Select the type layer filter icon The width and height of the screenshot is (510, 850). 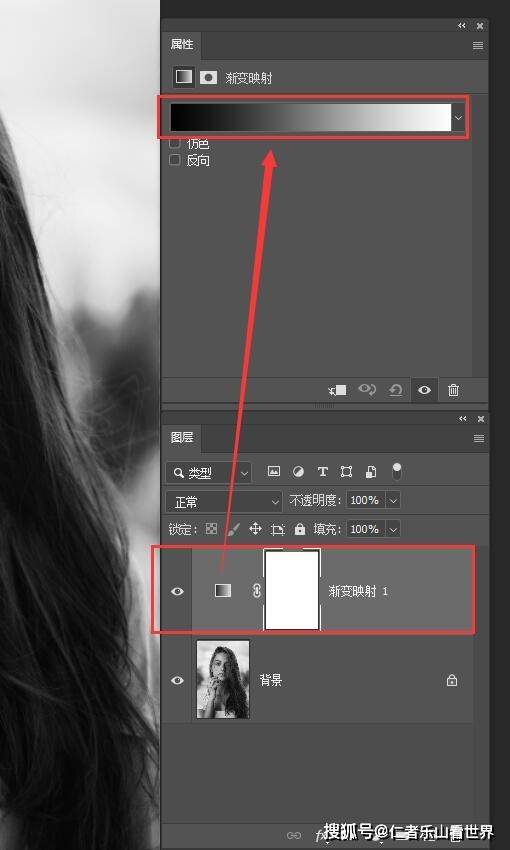322,472
